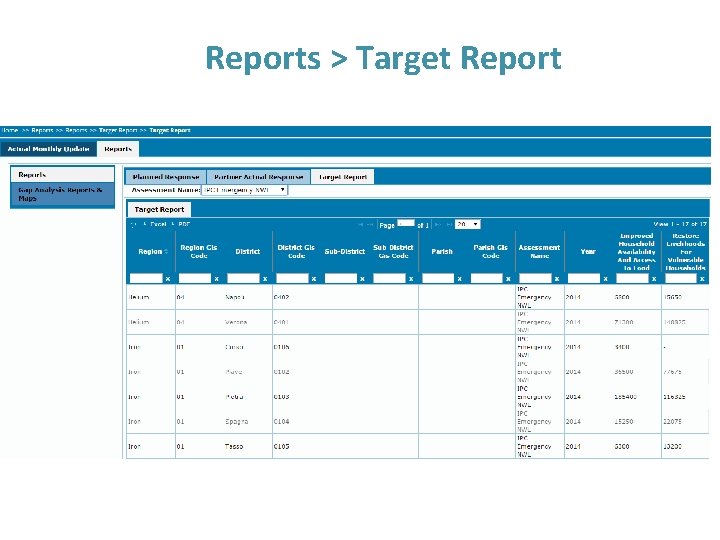The image size is (720, 540).
Task: Jump to last page in the grid pager
Action: click(449, 225)
